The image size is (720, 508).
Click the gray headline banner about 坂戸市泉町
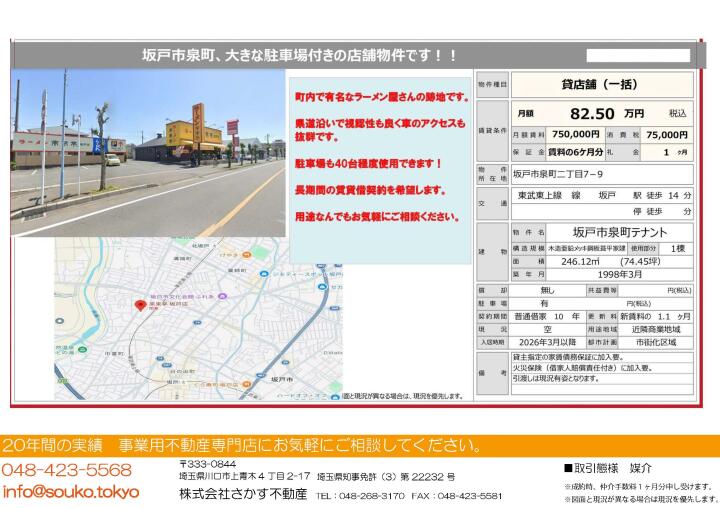point(299,56)
